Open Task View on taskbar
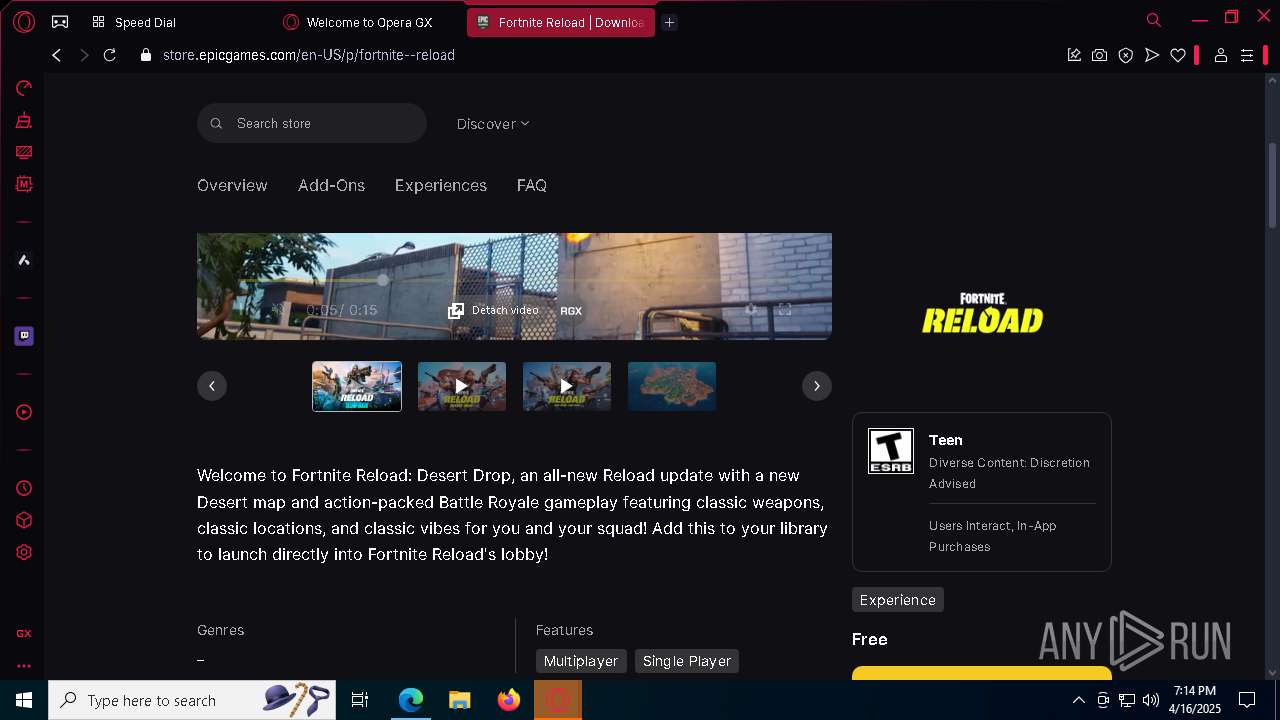1280x720 pixels. coord(360,700)
